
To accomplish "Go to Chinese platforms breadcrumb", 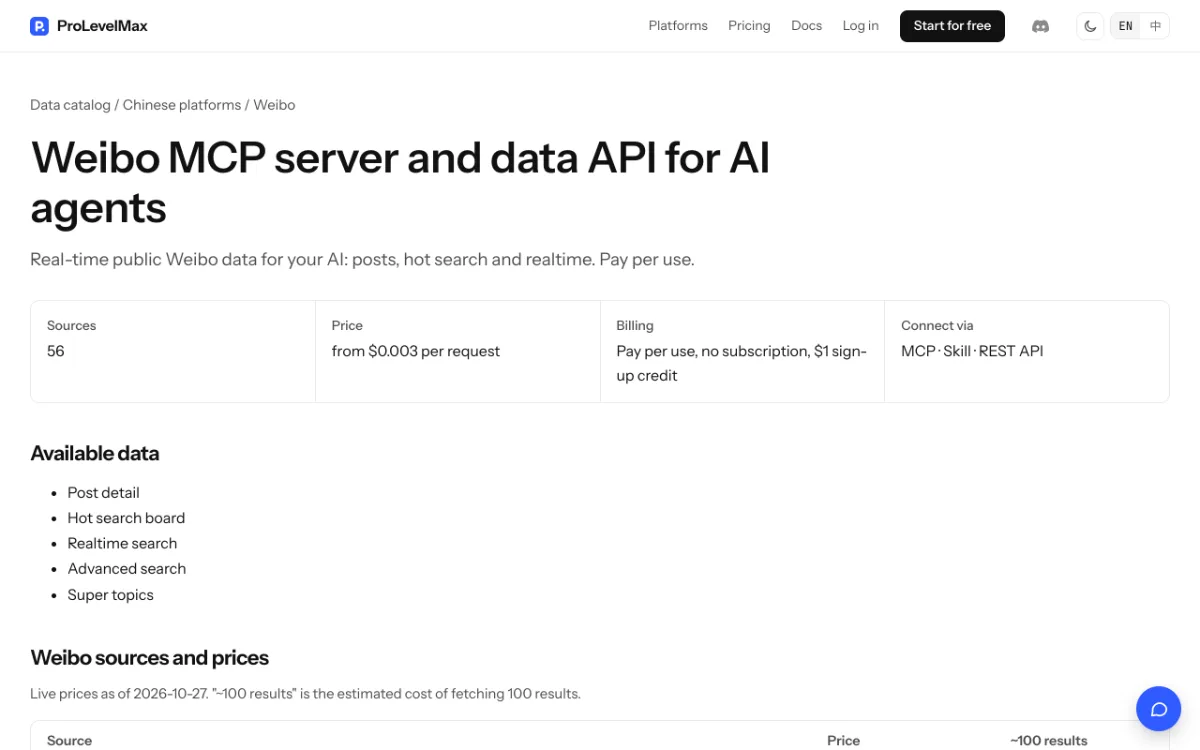I will click(x=182, y=105).
